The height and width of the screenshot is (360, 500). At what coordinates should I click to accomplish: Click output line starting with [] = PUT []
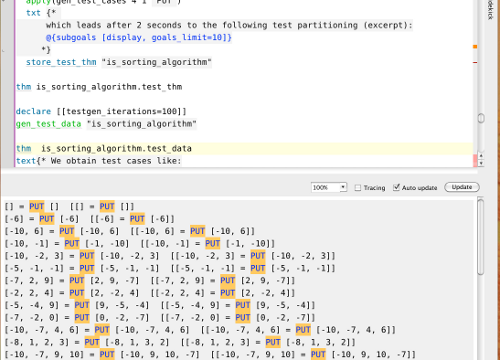[69, 207]
